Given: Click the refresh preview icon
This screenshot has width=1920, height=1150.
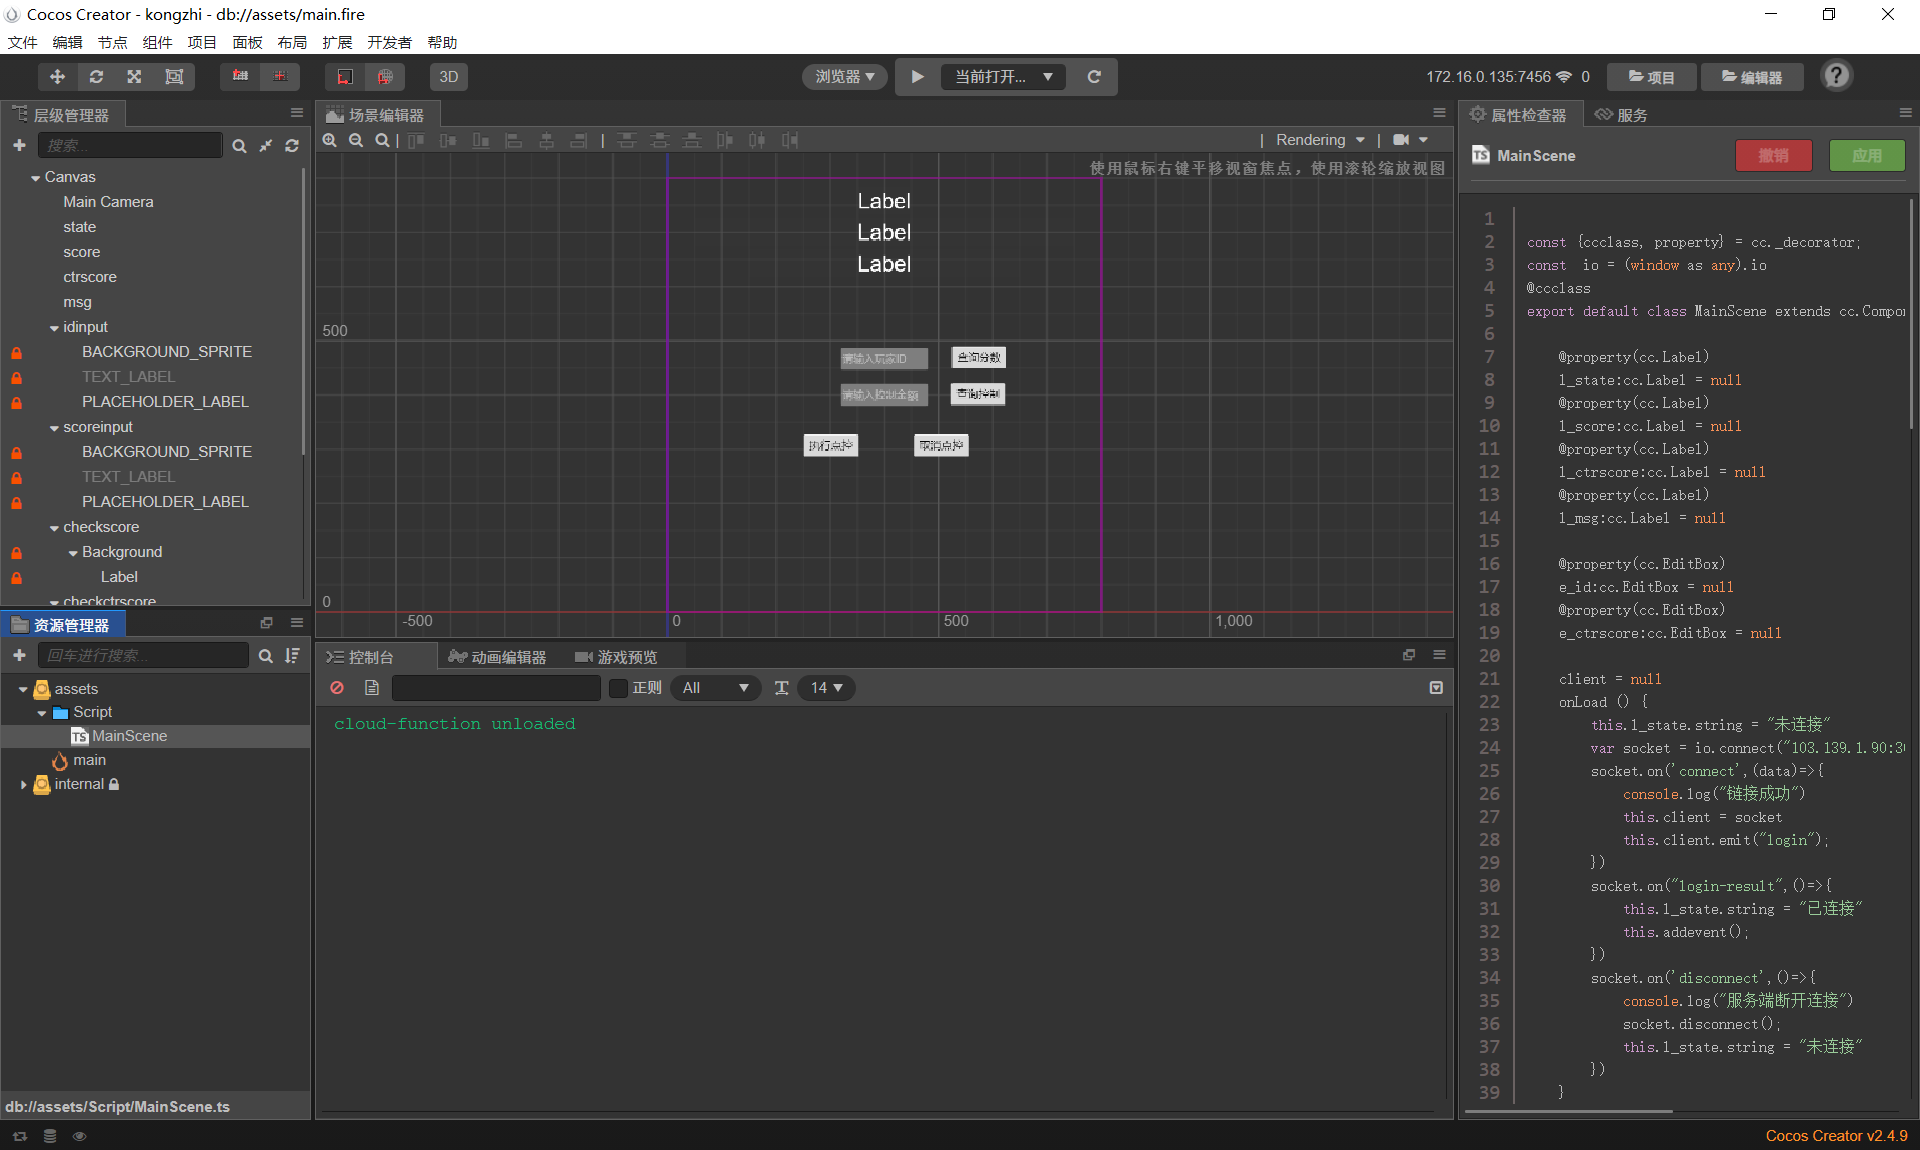Looking at the screenshot, I should click(1094, 77).
